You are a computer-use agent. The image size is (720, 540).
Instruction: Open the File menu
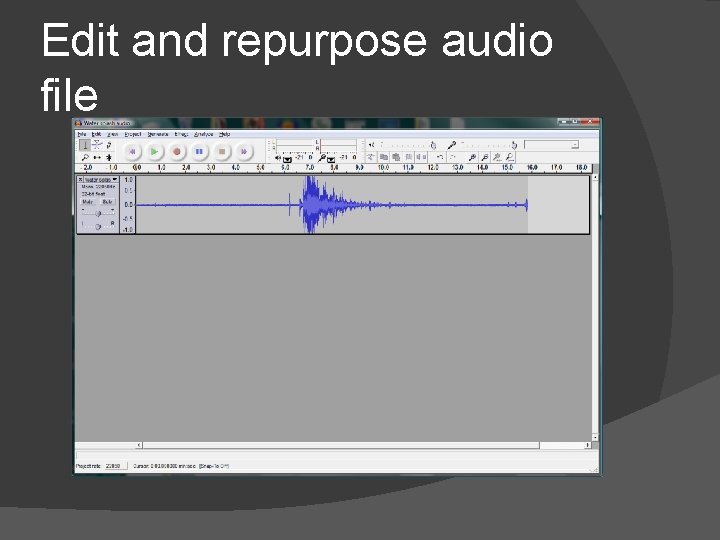pyautogui.click(x=82, y=134)
